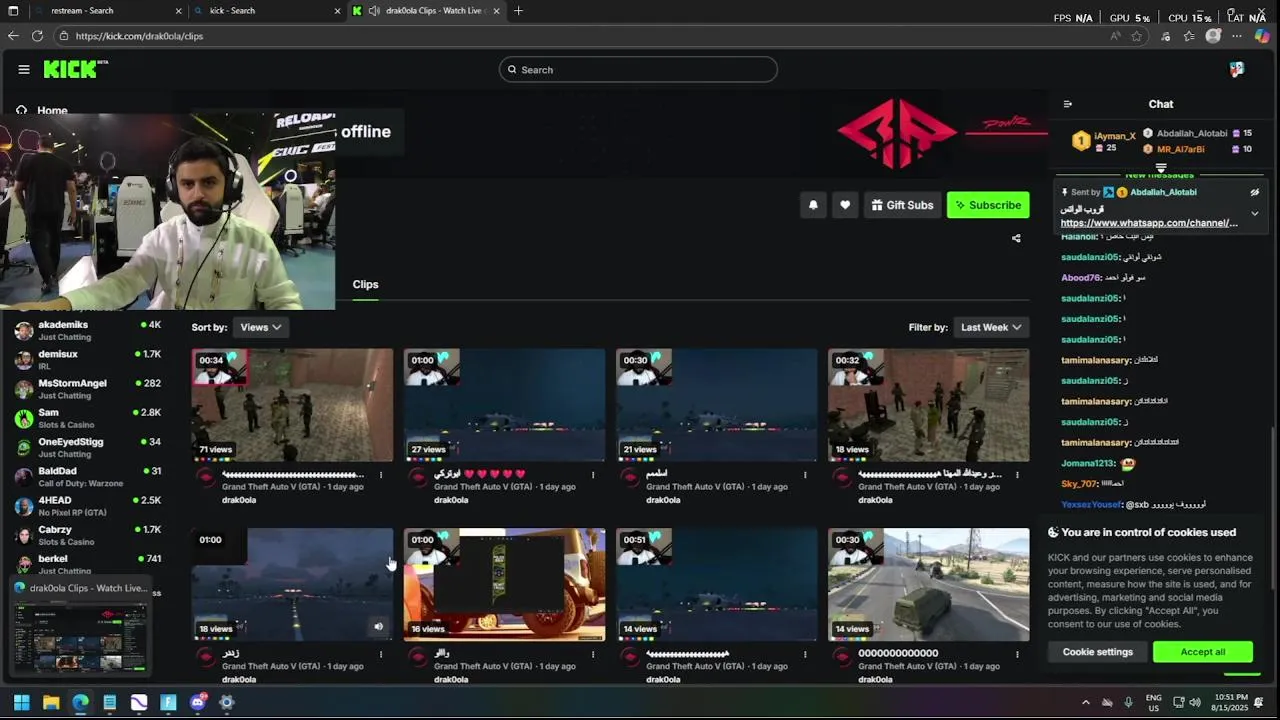
Task: Reload the page with the refresh icon
Action: [37, 36]
